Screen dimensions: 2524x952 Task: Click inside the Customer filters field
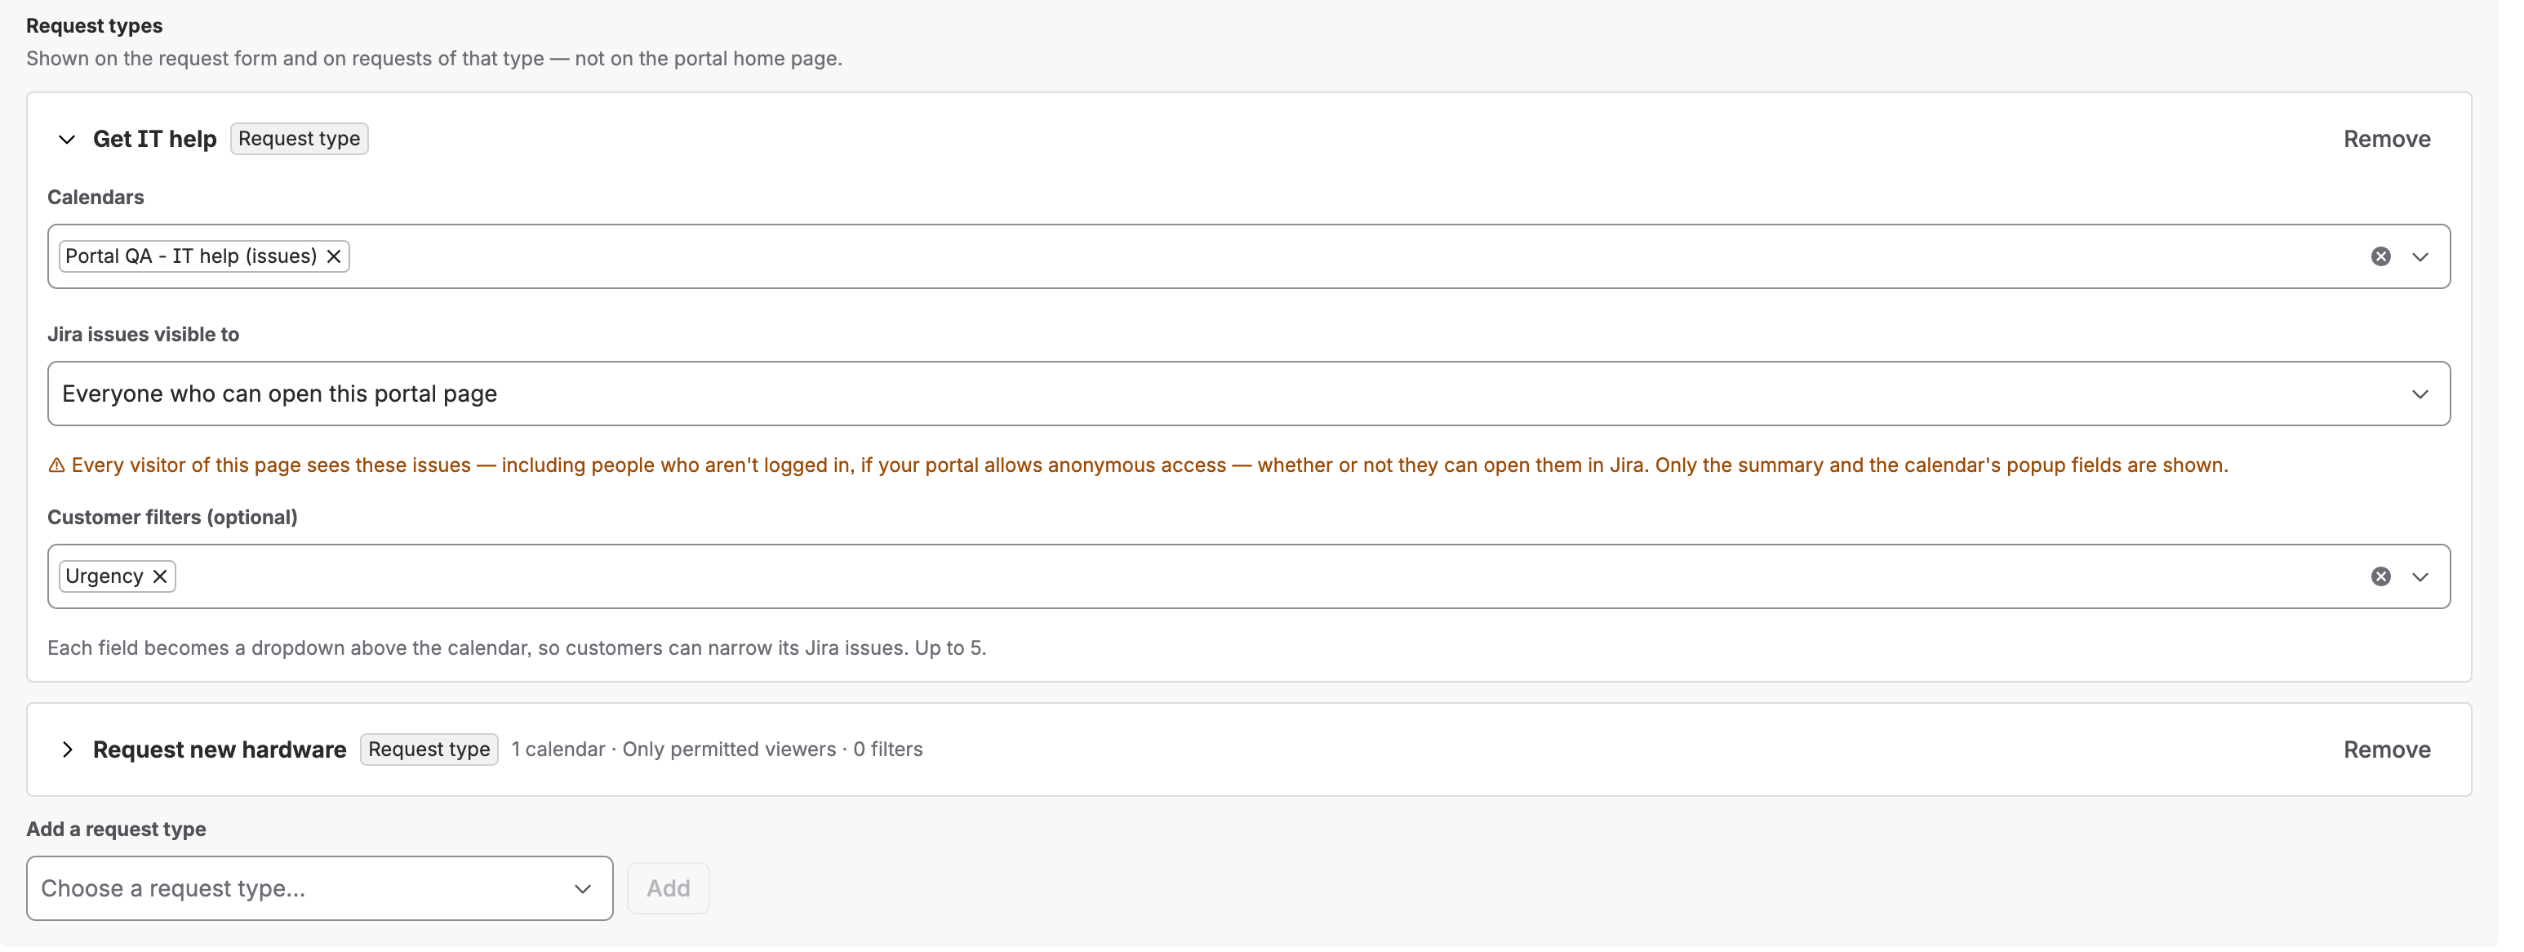[x=1248, y=577]
